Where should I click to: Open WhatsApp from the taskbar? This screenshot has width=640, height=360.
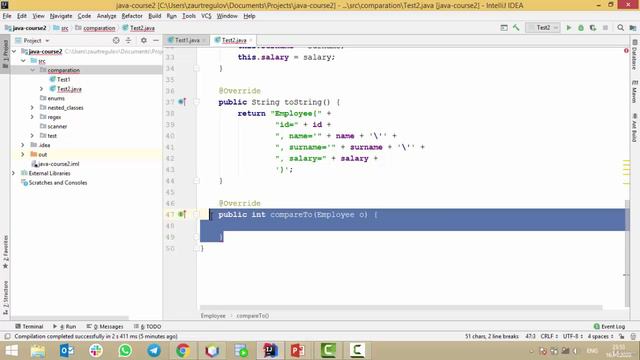point(125,350)
